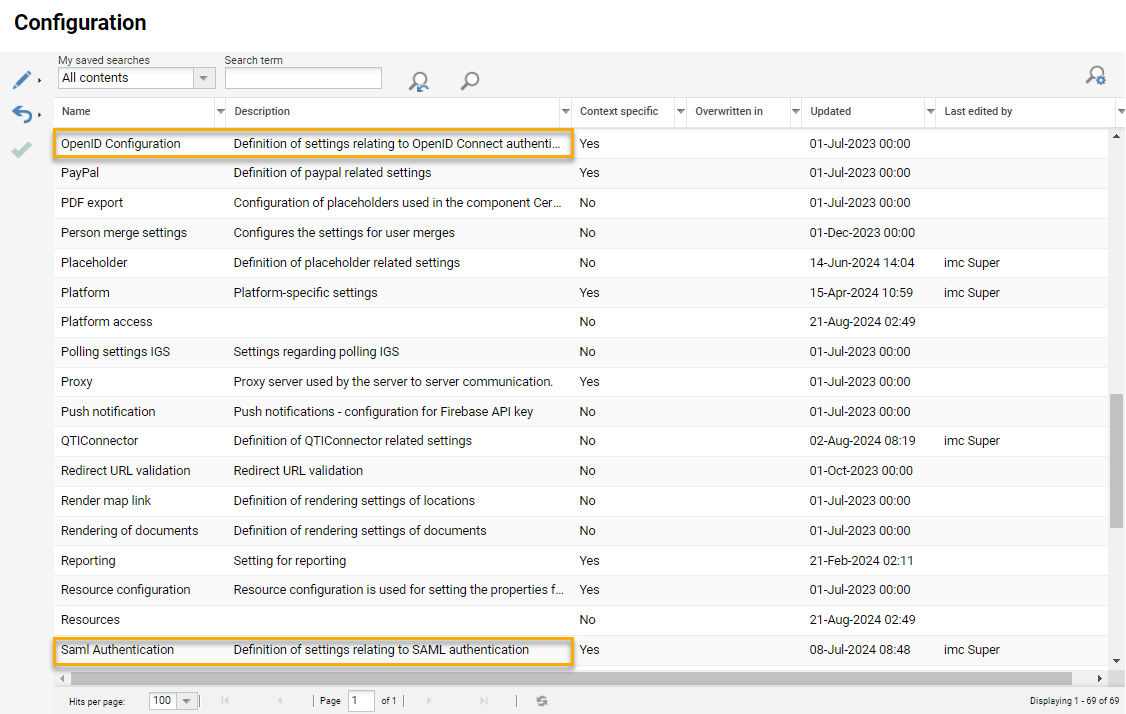Click the pencil edit icon
Image resolution: width=1126 pixels, height=714 pixels.
tap(22, 80)
